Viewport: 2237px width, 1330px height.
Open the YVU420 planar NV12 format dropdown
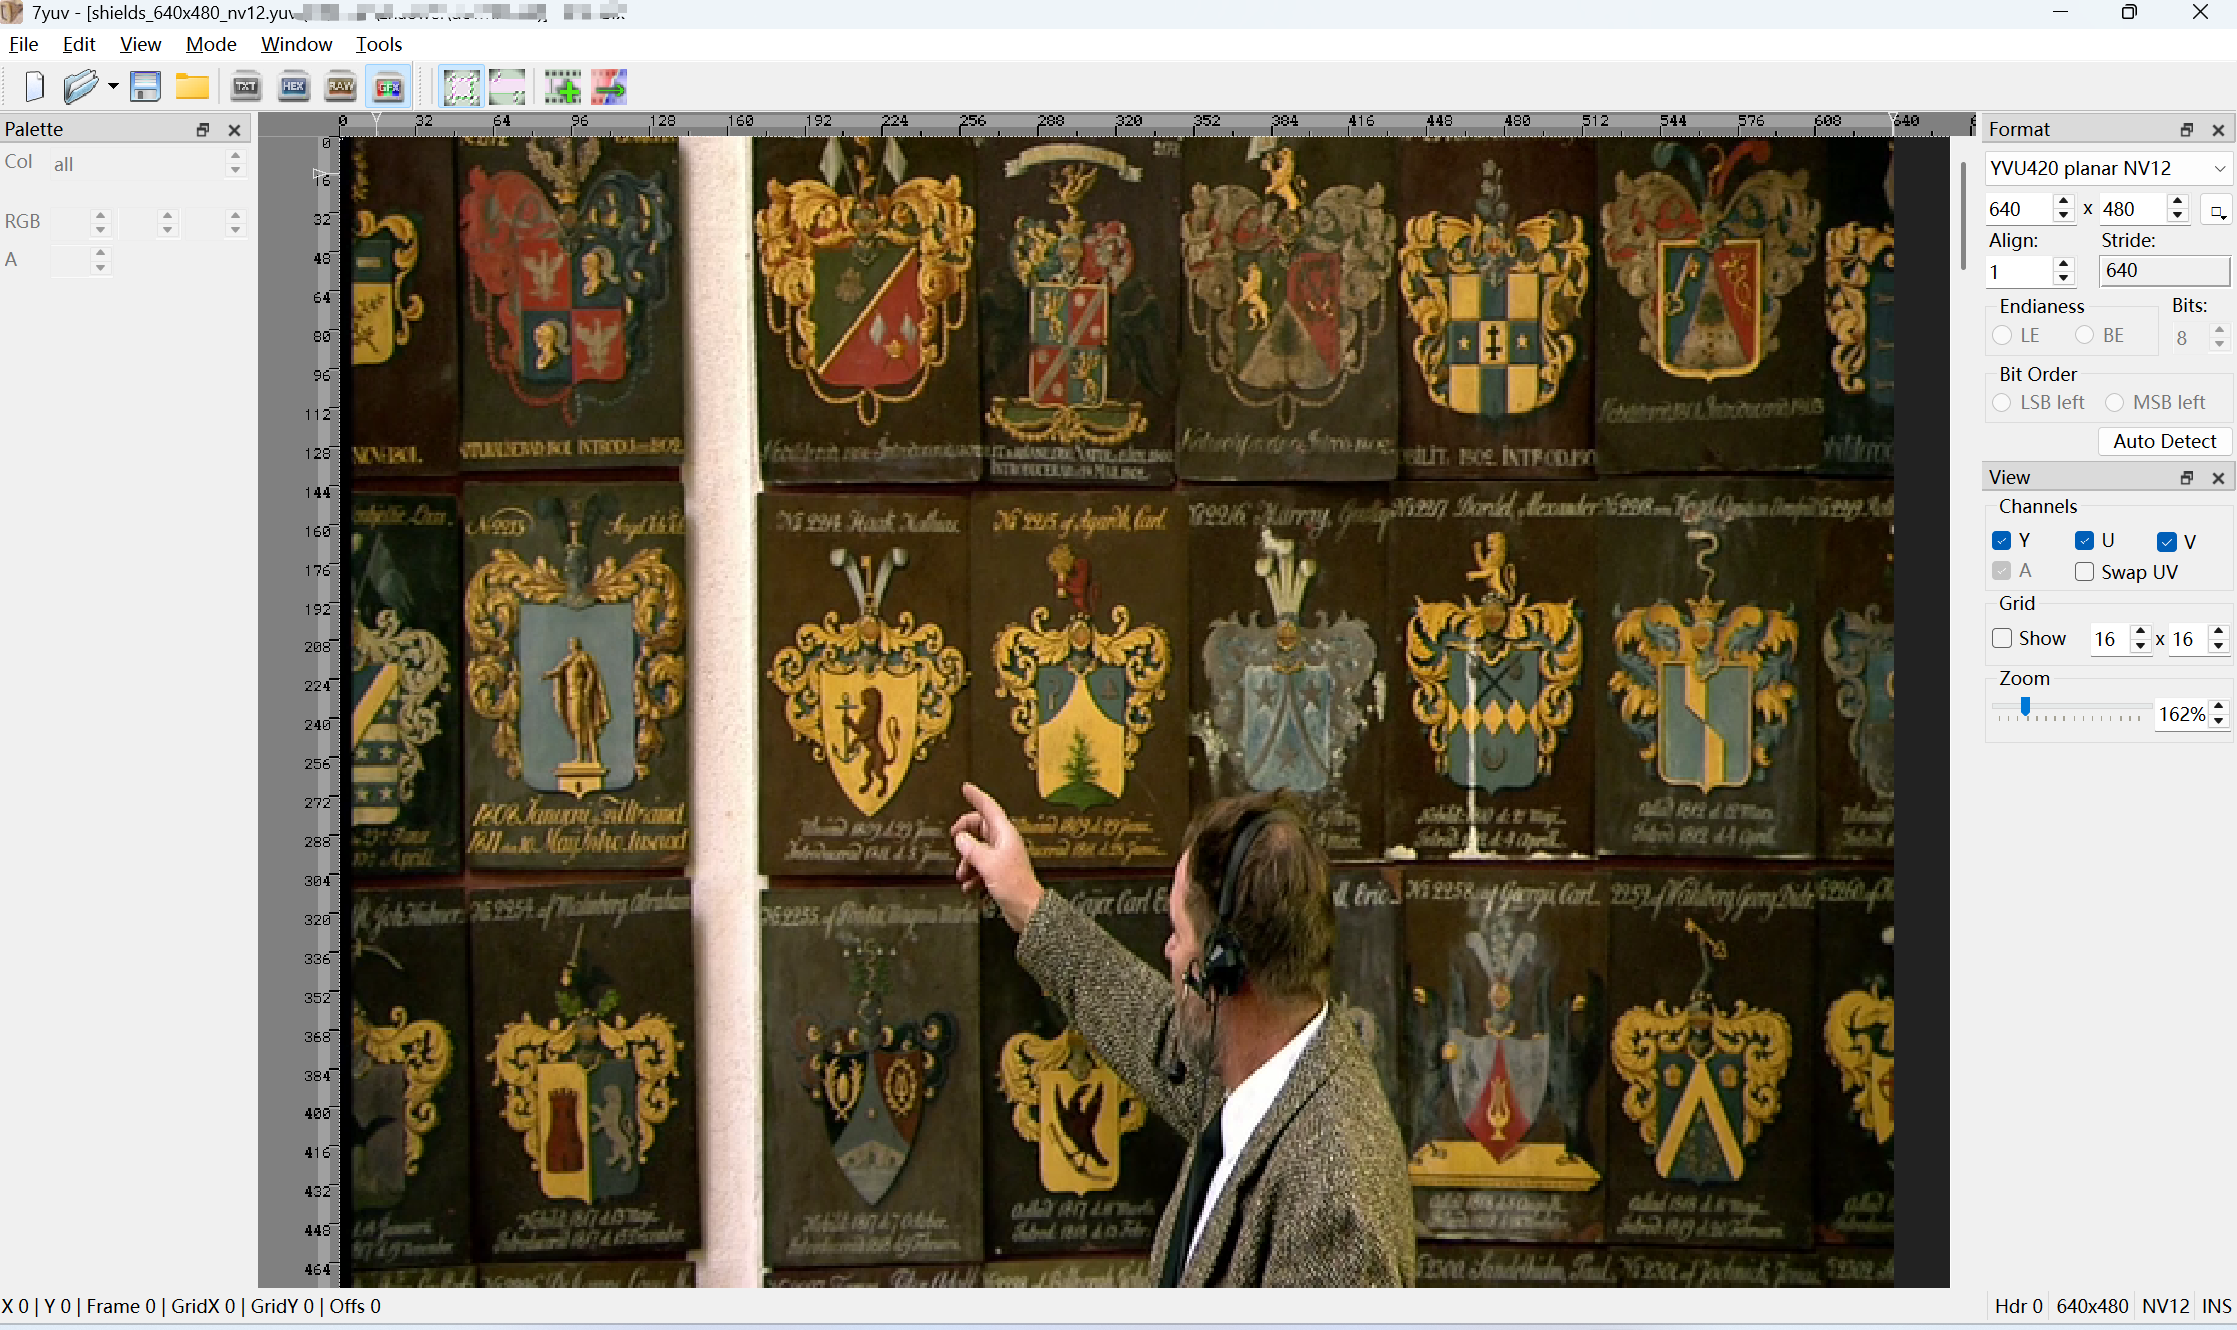2108,168
